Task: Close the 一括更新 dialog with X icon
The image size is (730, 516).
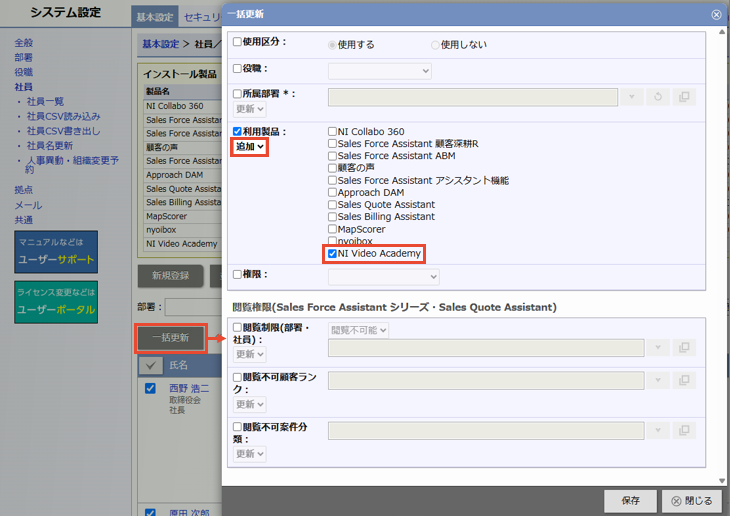Action: click(x=716, y=14)
